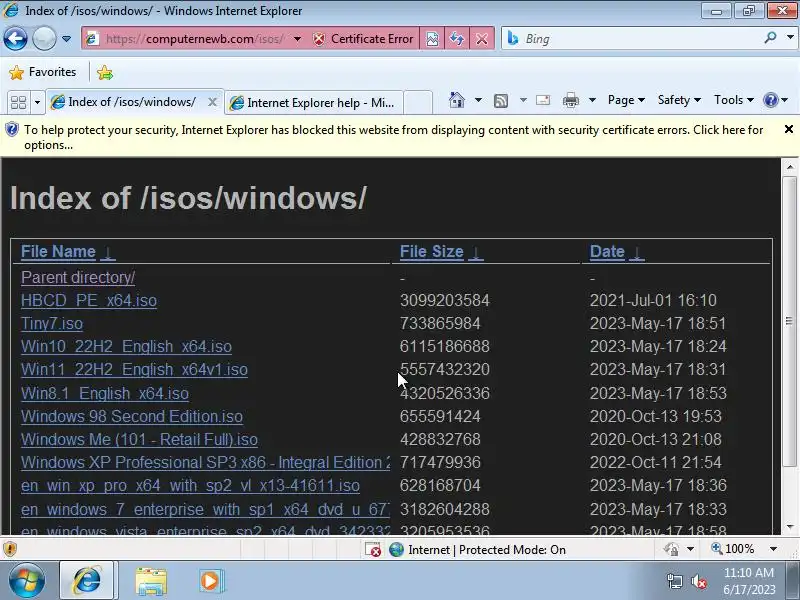Click the RSS feeds icon

click(x=501, y=101)
